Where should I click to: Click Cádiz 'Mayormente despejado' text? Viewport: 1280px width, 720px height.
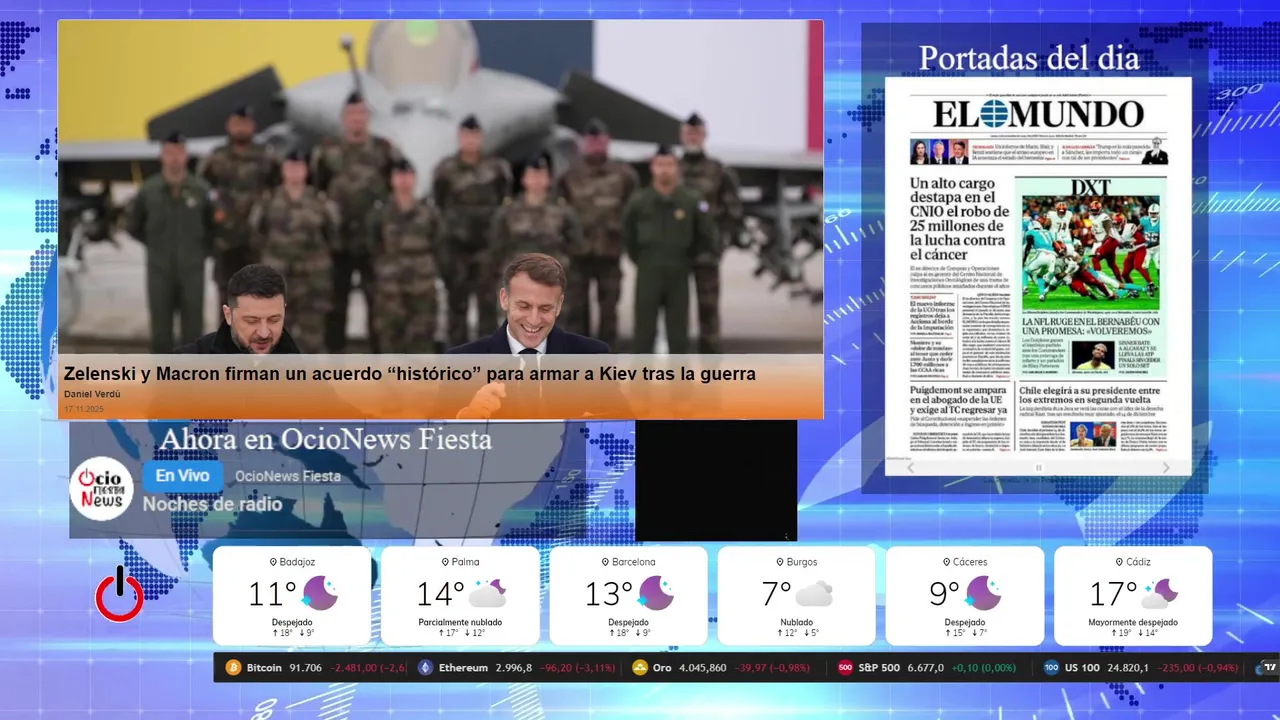click(1133, 622)
